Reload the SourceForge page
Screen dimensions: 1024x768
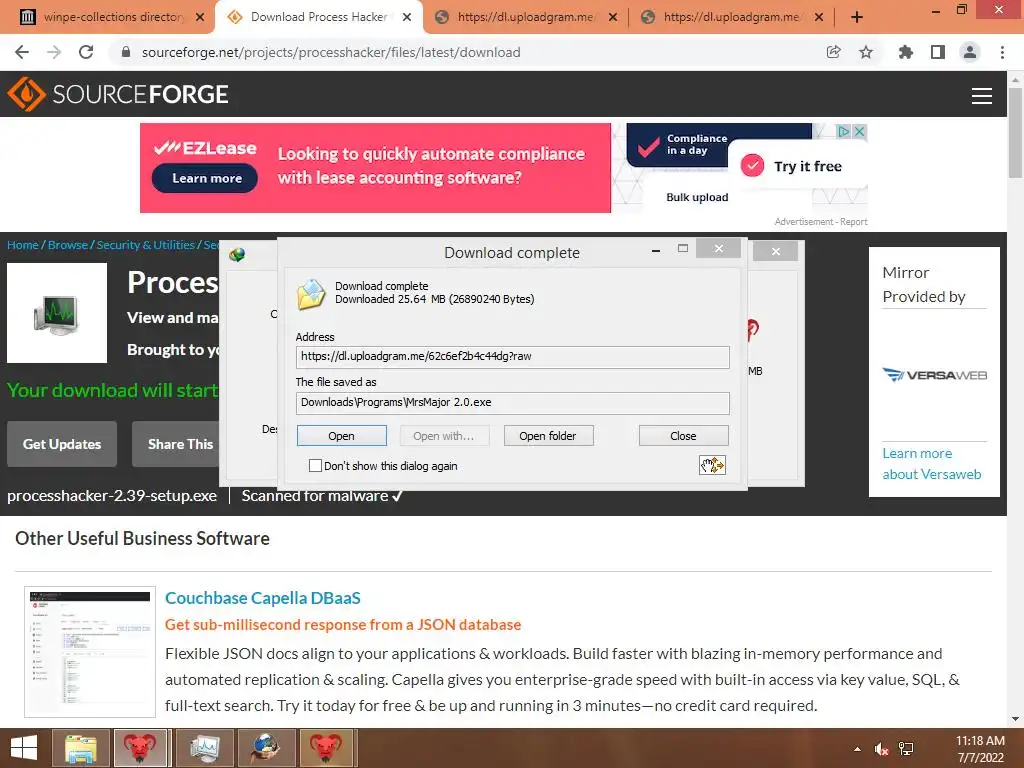point(86,52)
